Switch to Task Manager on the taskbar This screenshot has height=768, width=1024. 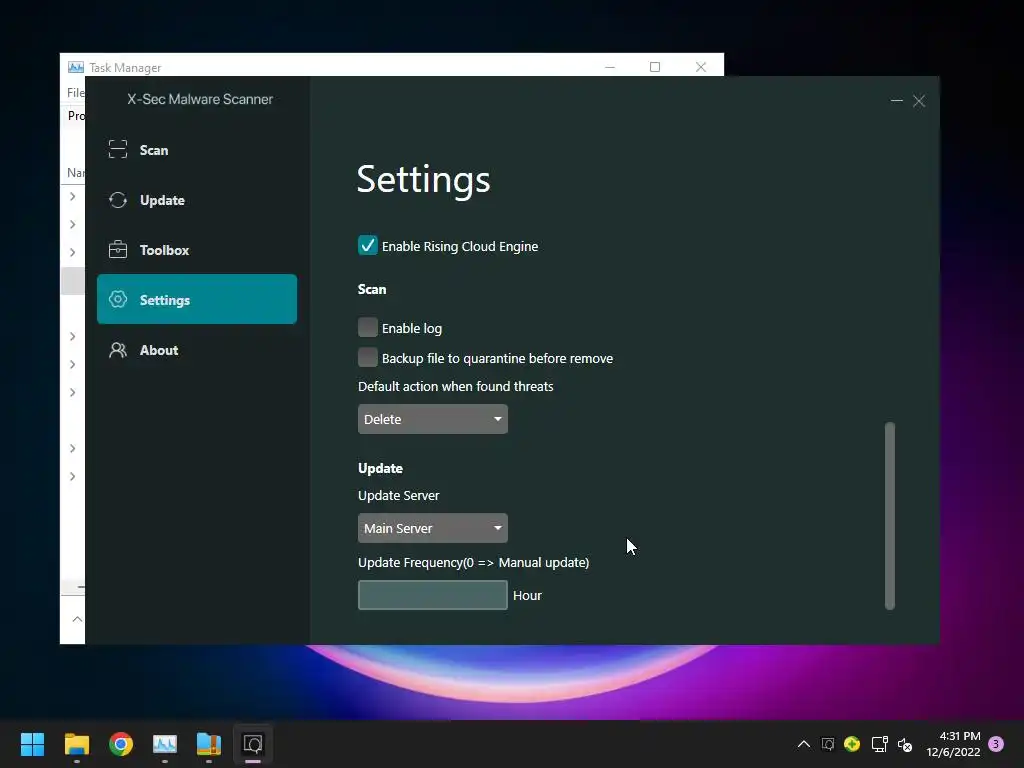165,744
